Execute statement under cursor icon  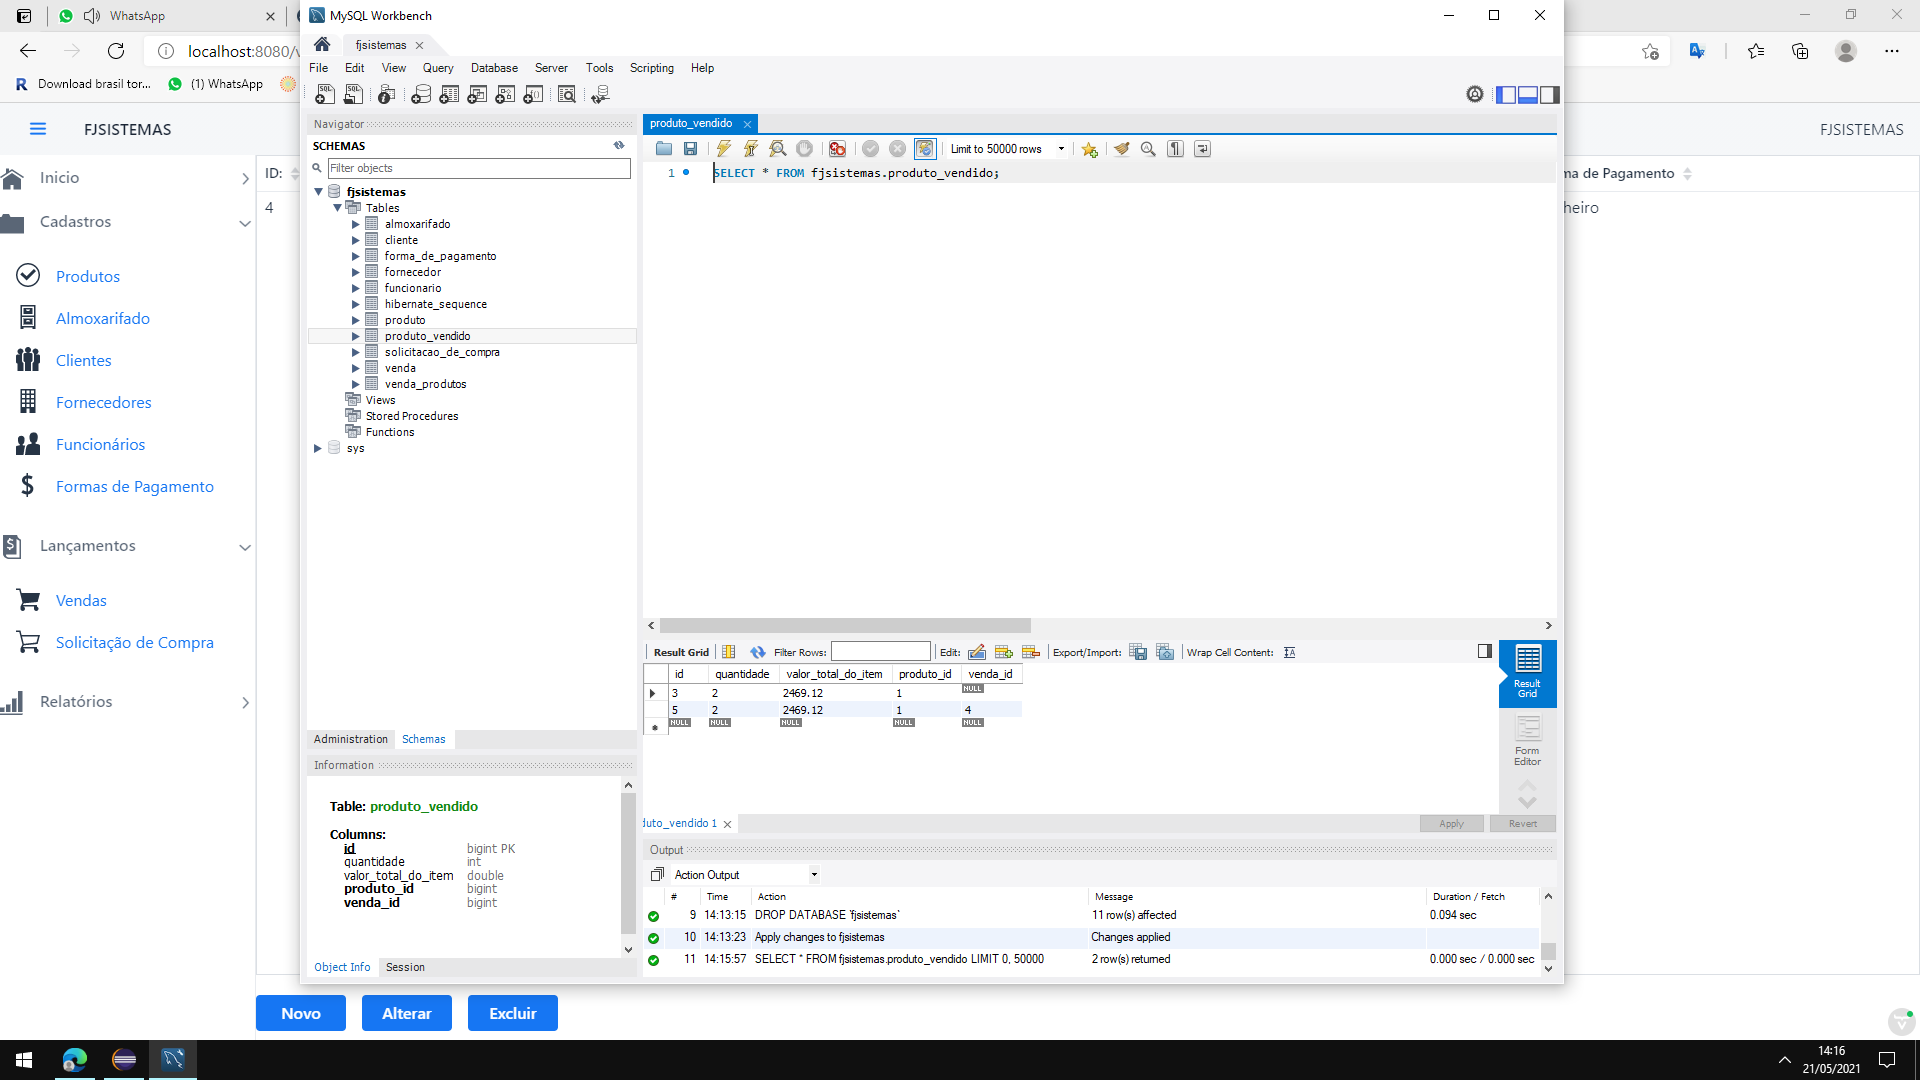point(750,149)
